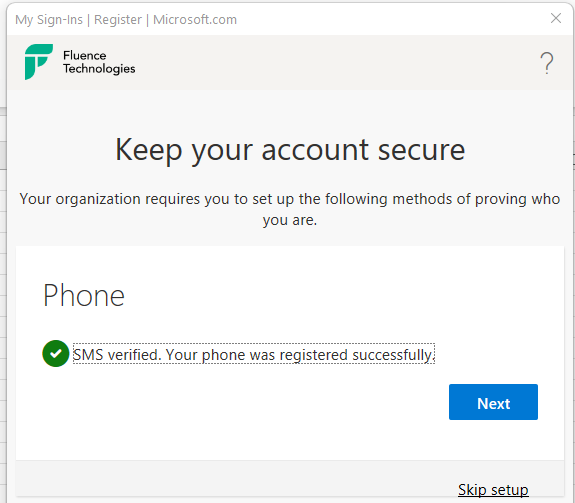575x503 pixels.
Task: Click the gray header banner beside the logo
Action: [x=330, y=62]
